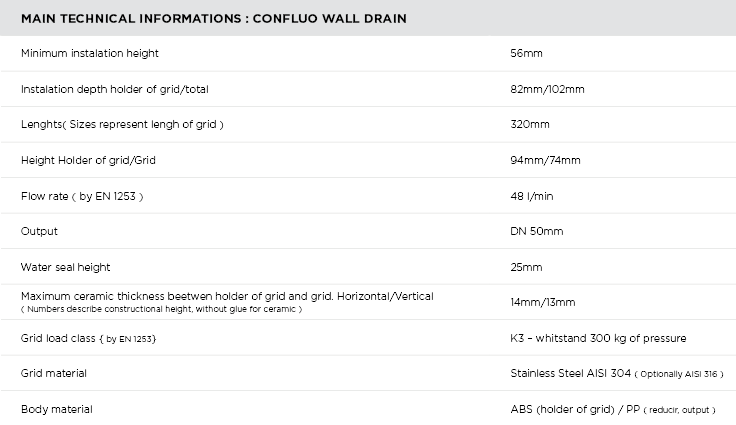Click the 'Grid load class' label
736x425 pixels.
pyautogui.click(x=88, y=338)
